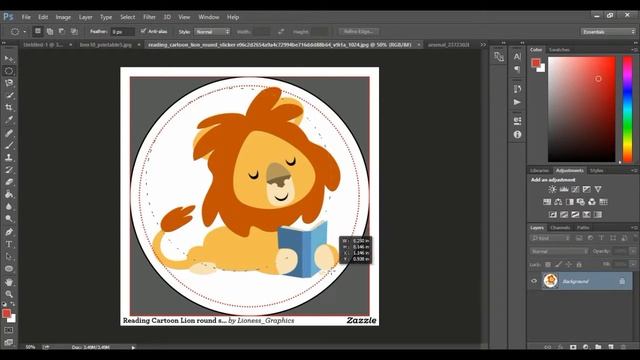Select the Move tool
Screen dimensions: 640x360
[9, 59]
